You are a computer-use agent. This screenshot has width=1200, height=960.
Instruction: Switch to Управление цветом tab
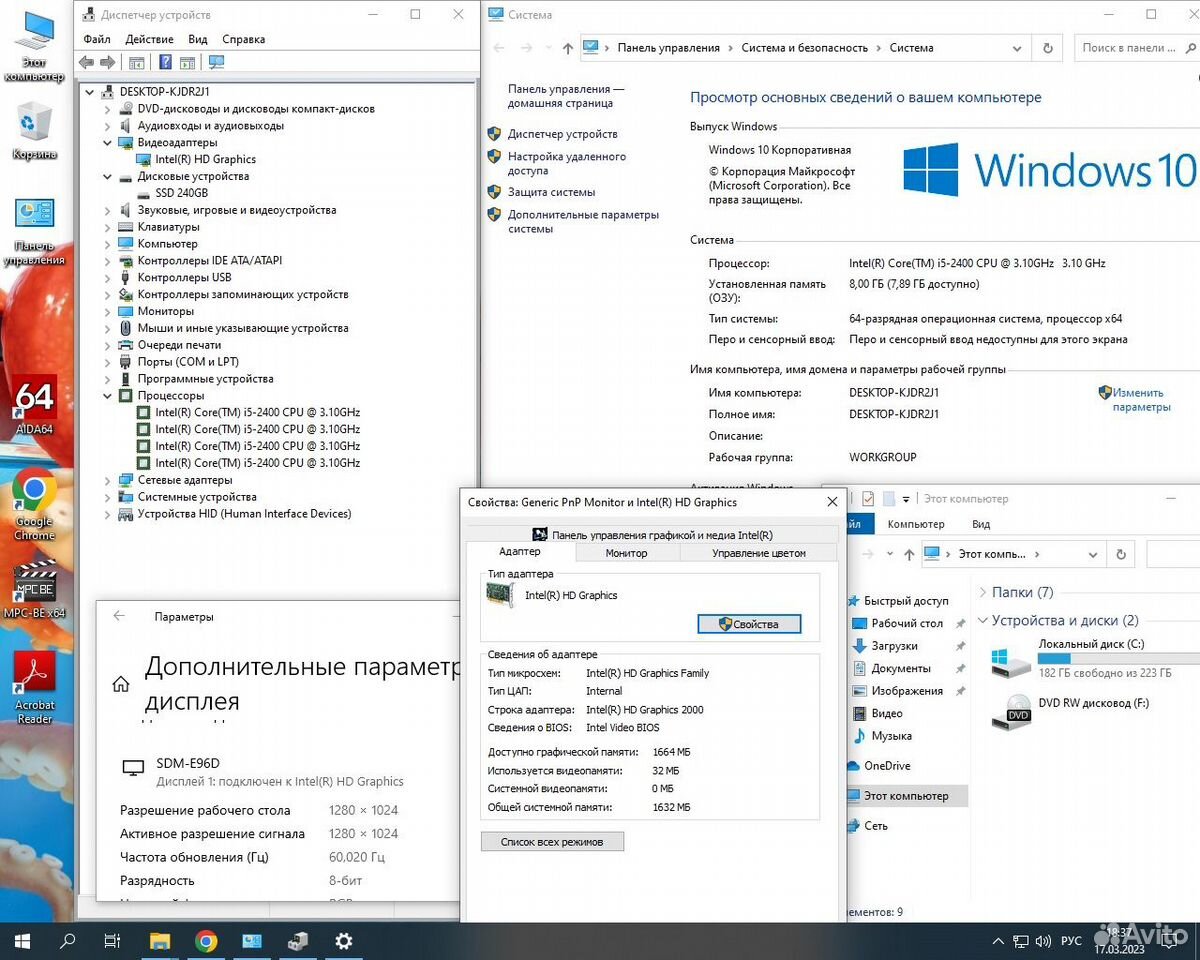pos(759,553)
